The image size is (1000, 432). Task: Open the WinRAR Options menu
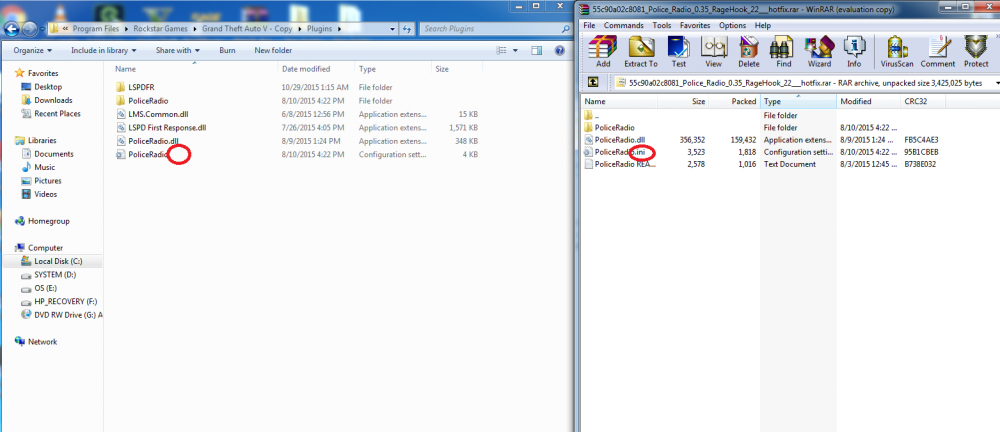point(732,26)
